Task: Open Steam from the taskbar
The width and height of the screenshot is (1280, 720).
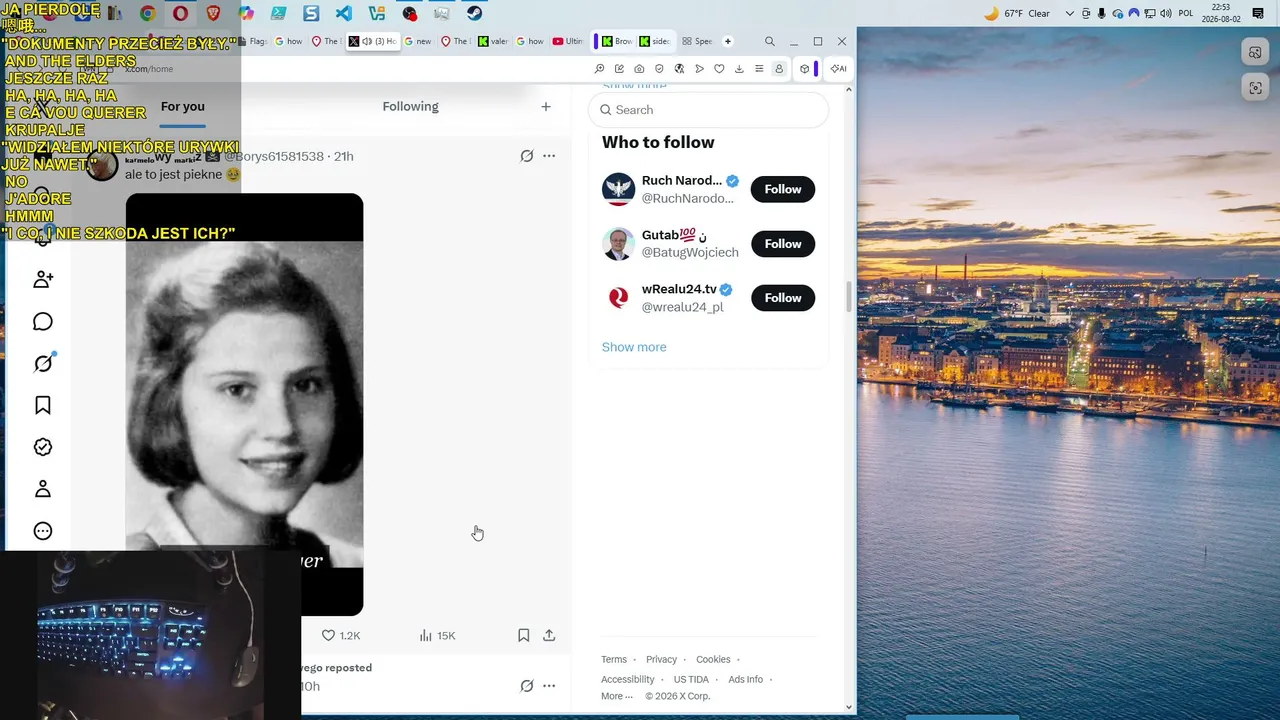Action: 475,13
